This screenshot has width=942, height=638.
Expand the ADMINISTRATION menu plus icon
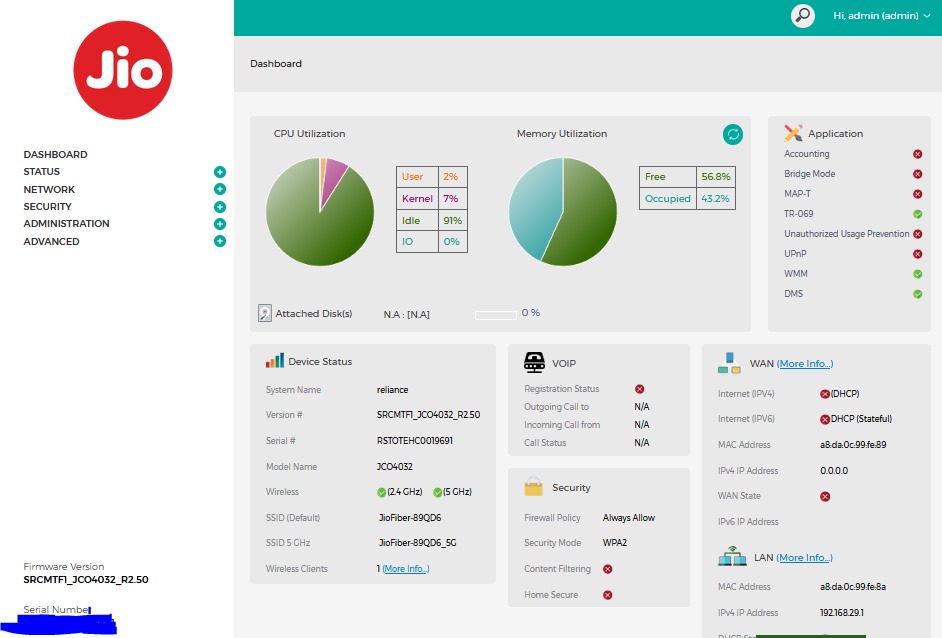[220, 224]
